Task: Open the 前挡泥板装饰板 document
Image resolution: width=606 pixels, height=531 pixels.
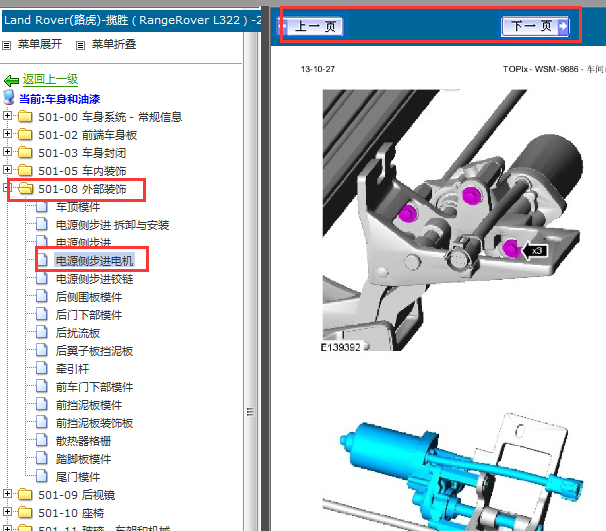Action: coord(95,423)
